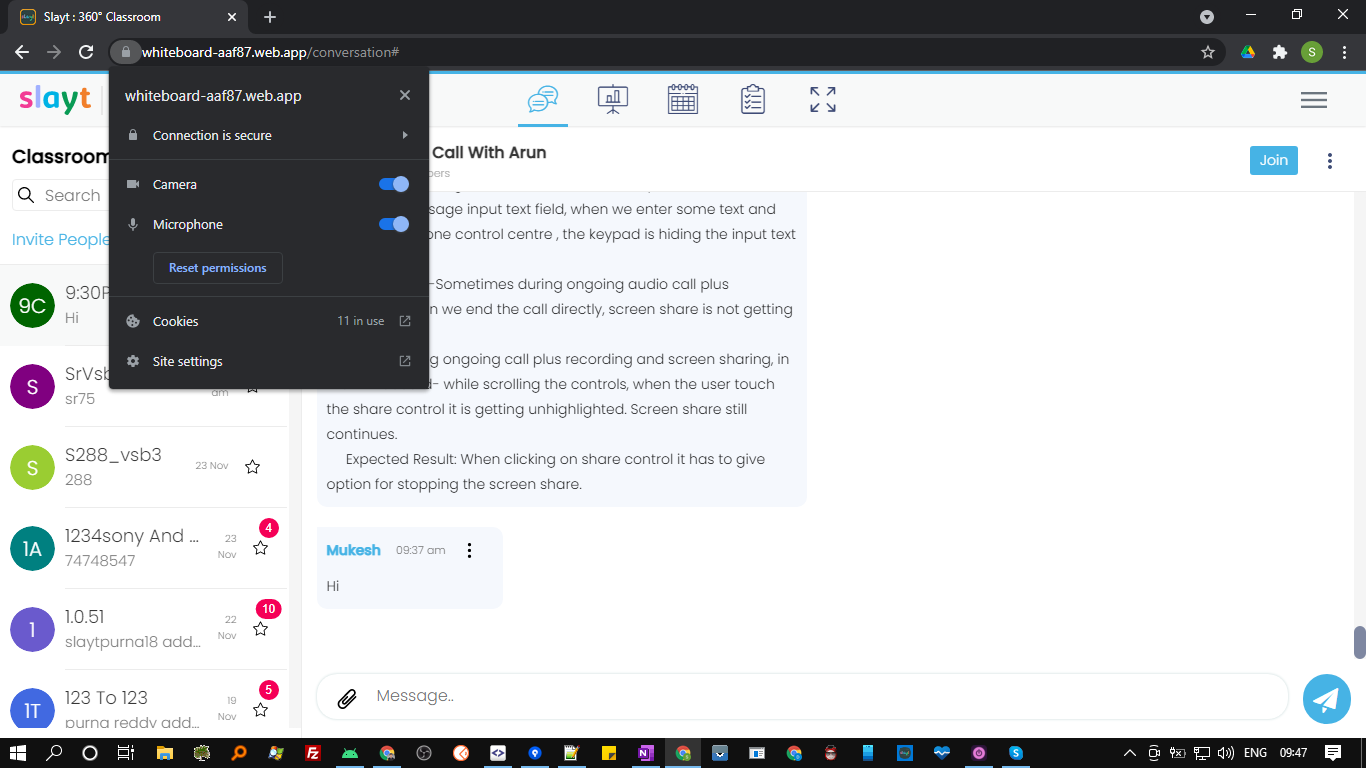1366x768 pixels.
Task: Open FileZilla from the taskbar
Action: click(x=313, y=753)
